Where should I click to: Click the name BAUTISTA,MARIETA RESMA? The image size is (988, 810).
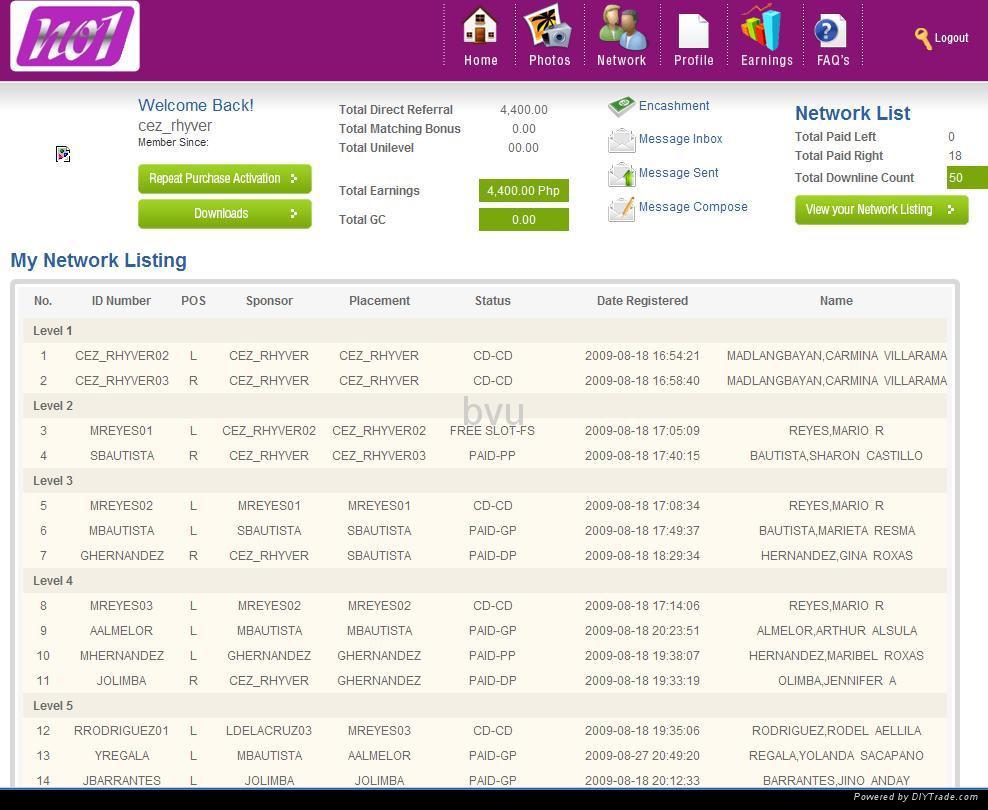coord(837,531)
